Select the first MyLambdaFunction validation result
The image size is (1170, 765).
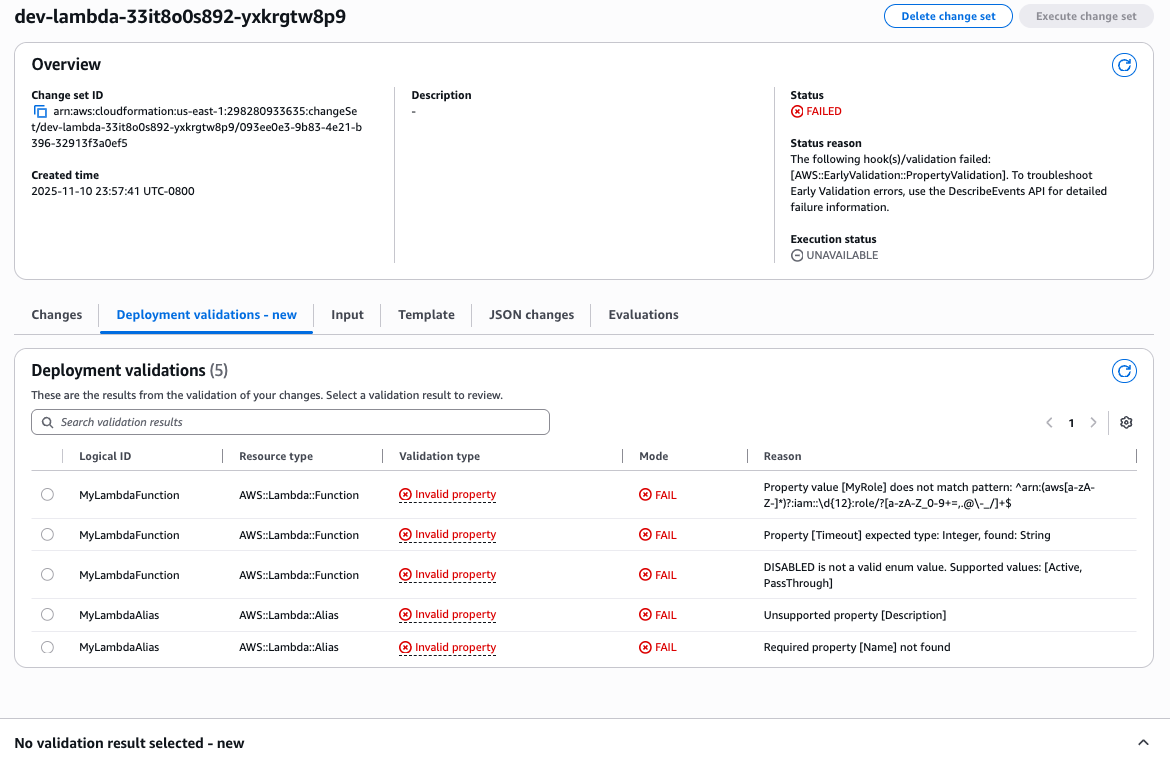coord(47,494)
